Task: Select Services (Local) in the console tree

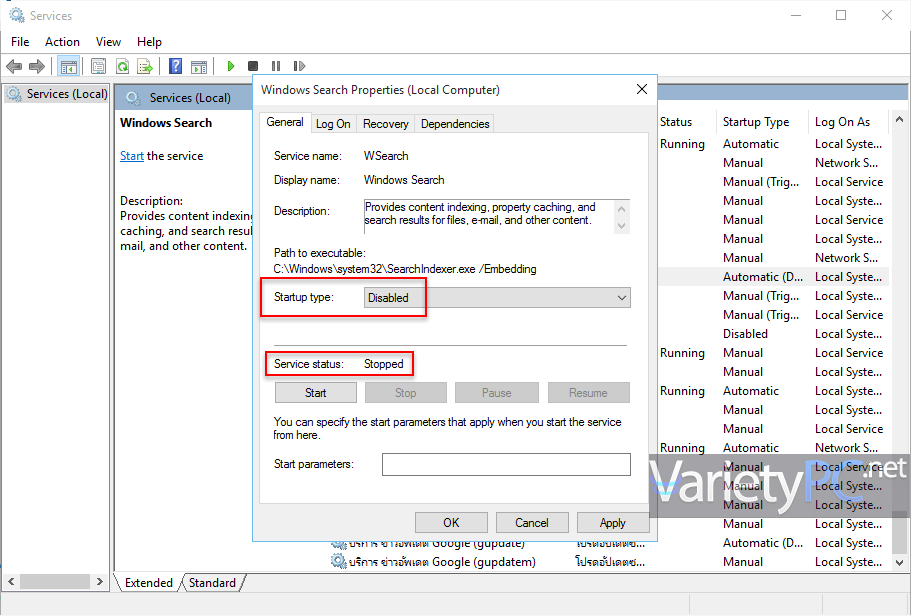Action: [67, 94]
